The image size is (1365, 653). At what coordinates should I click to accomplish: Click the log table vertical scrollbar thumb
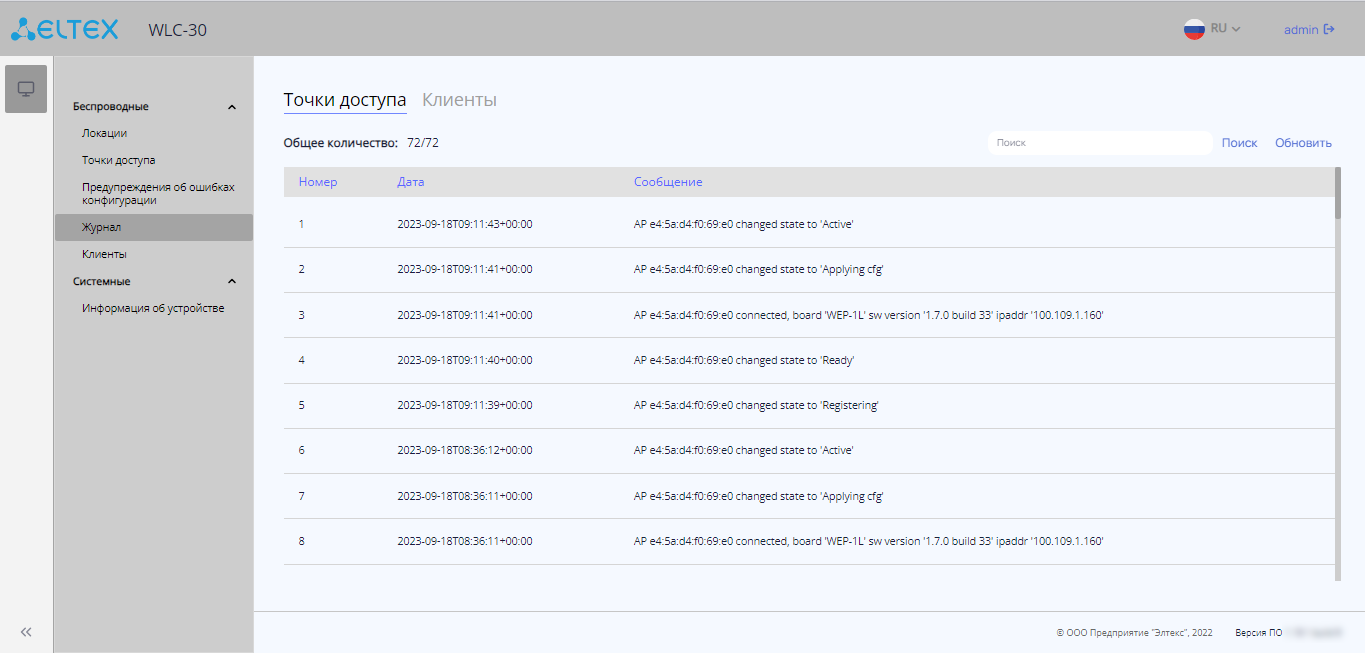[1338, 192]
